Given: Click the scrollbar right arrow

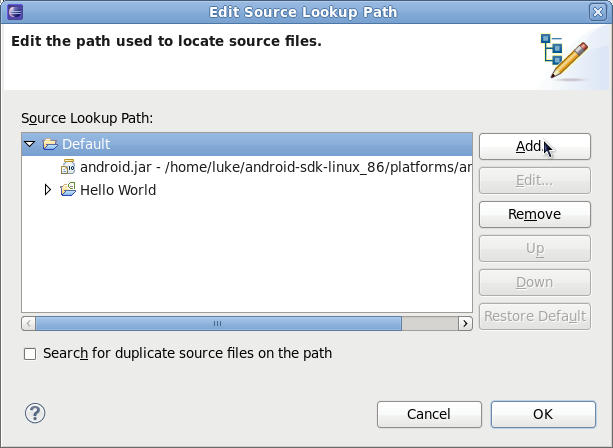Looking at the screenshot, I should coord(465,324).
